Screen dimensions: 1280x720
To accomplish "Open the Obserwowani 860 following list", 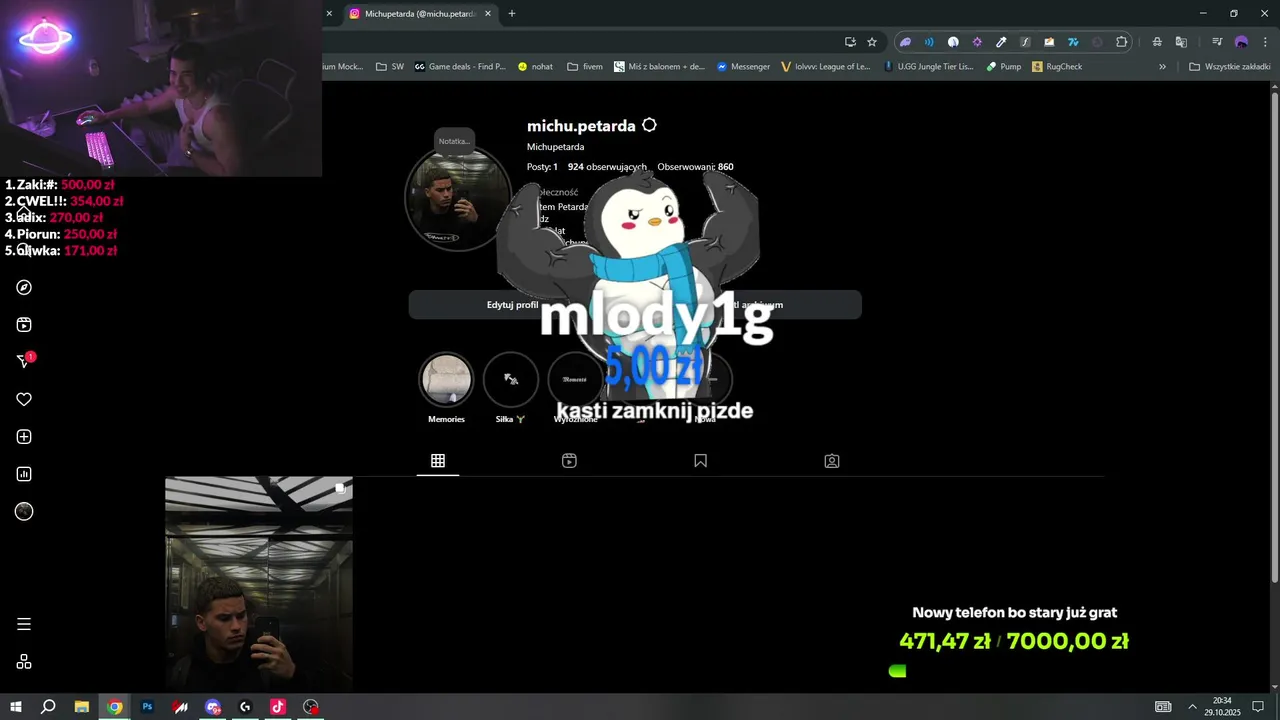I will [695, 167].
